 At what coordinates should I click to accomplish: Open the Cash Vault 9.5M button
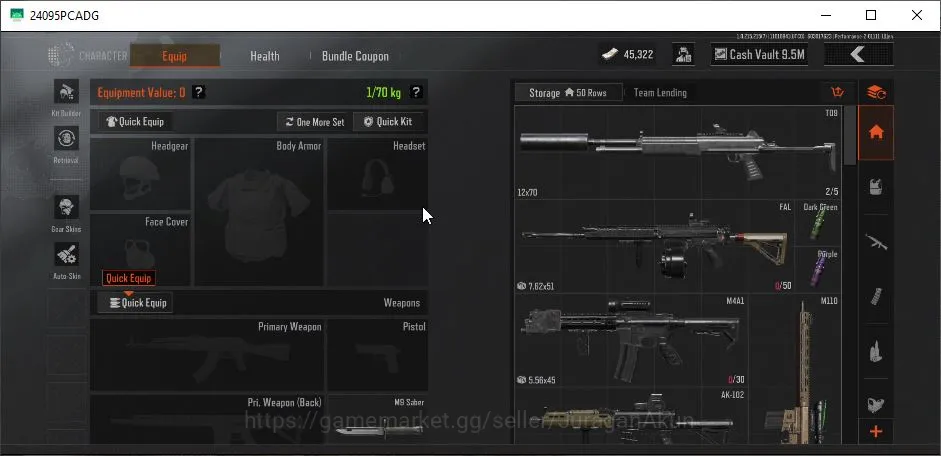click(759, 55)
